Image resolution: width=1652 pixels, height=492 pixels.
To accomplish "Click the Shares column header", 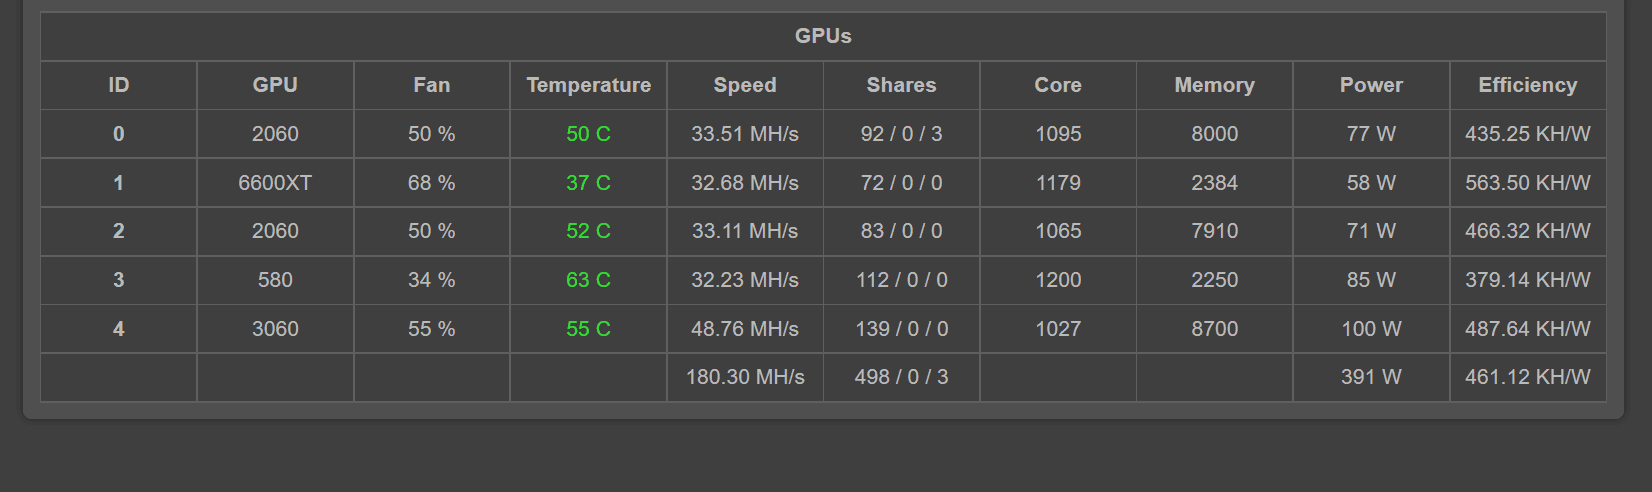I will coord(901,85).
